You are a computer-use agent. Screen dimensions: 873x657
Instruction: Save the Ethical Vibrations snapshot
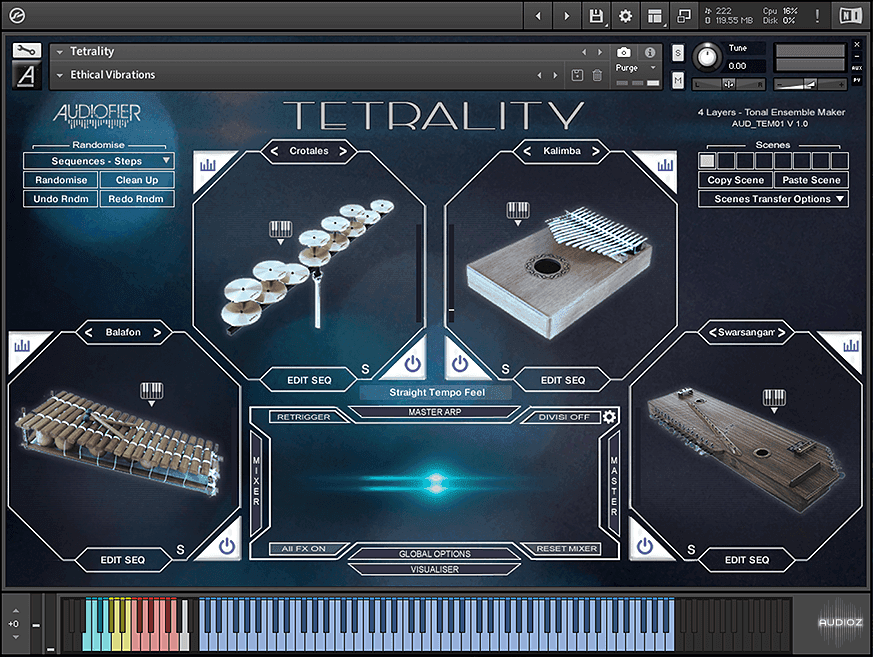click(577, 75)
